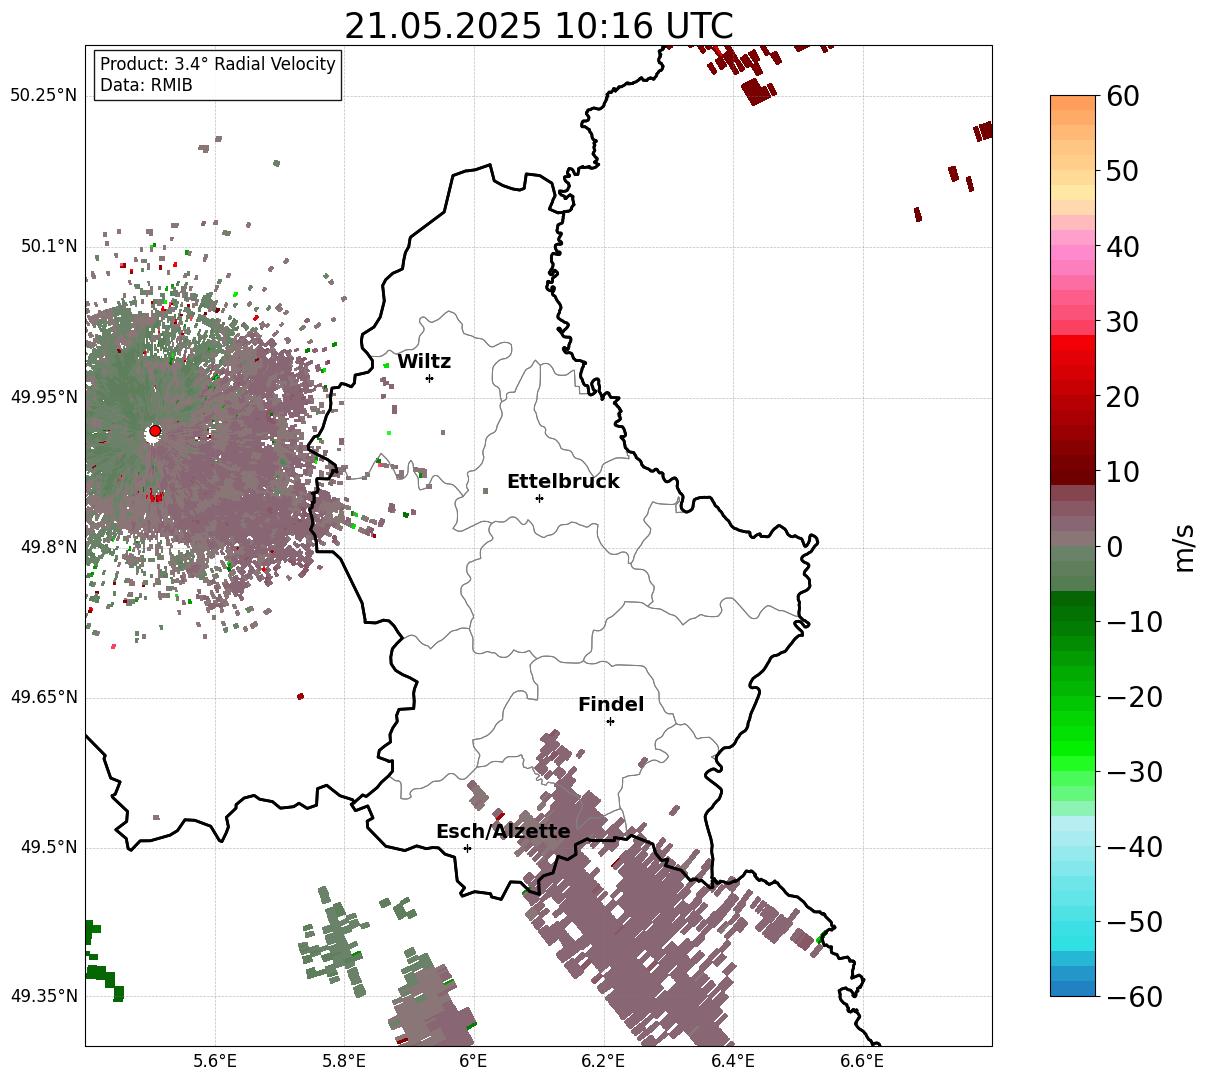The image size is (1207, 1081).
Task: Click the colorbar value −40
Action: [x=1134, y=847]
